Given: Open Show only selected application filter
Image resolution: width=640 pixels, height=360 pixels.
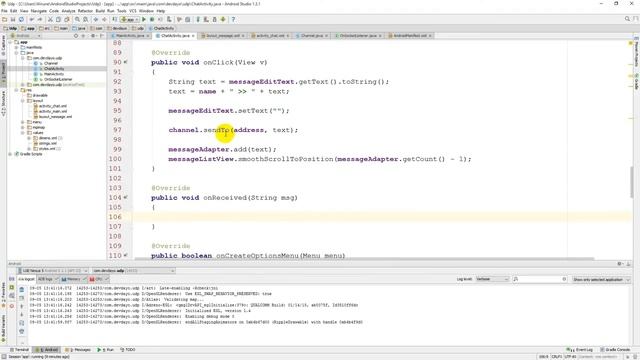Looking at the screenshot, I should (601, 280).
